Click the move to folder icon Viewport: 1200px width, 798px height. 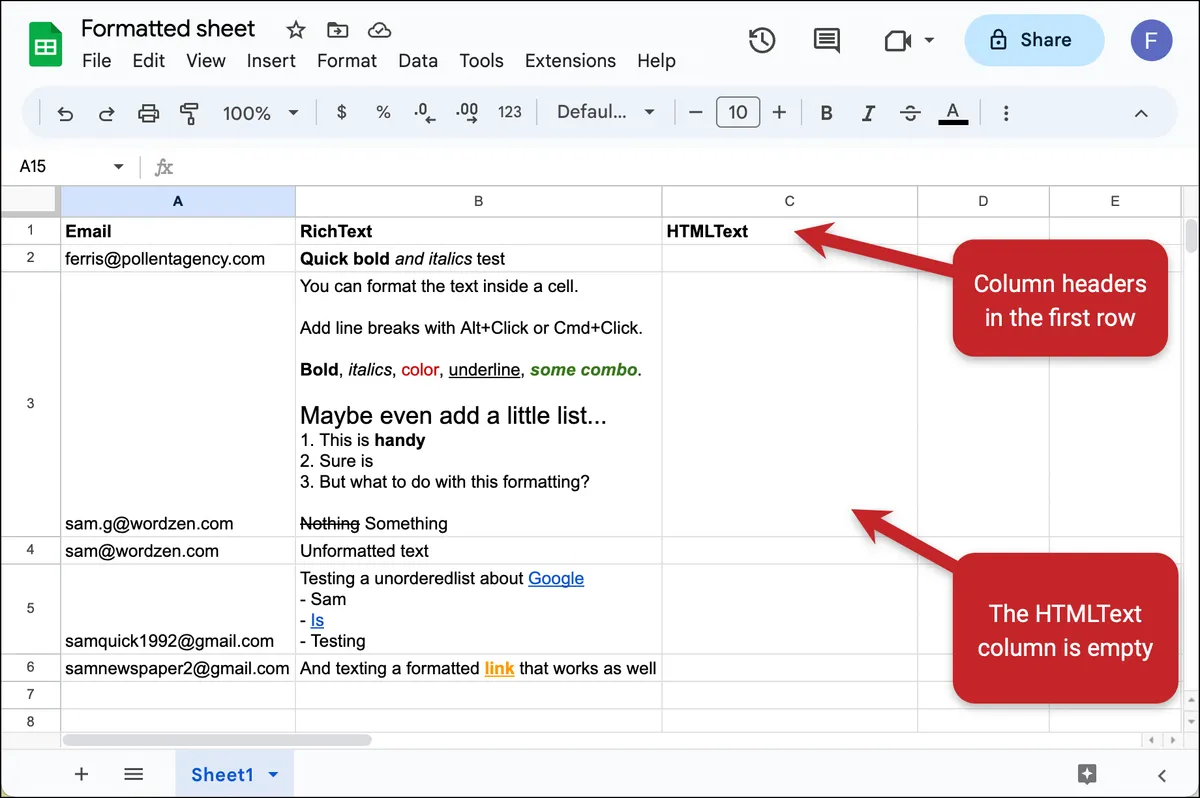click(x=338, y=29)
